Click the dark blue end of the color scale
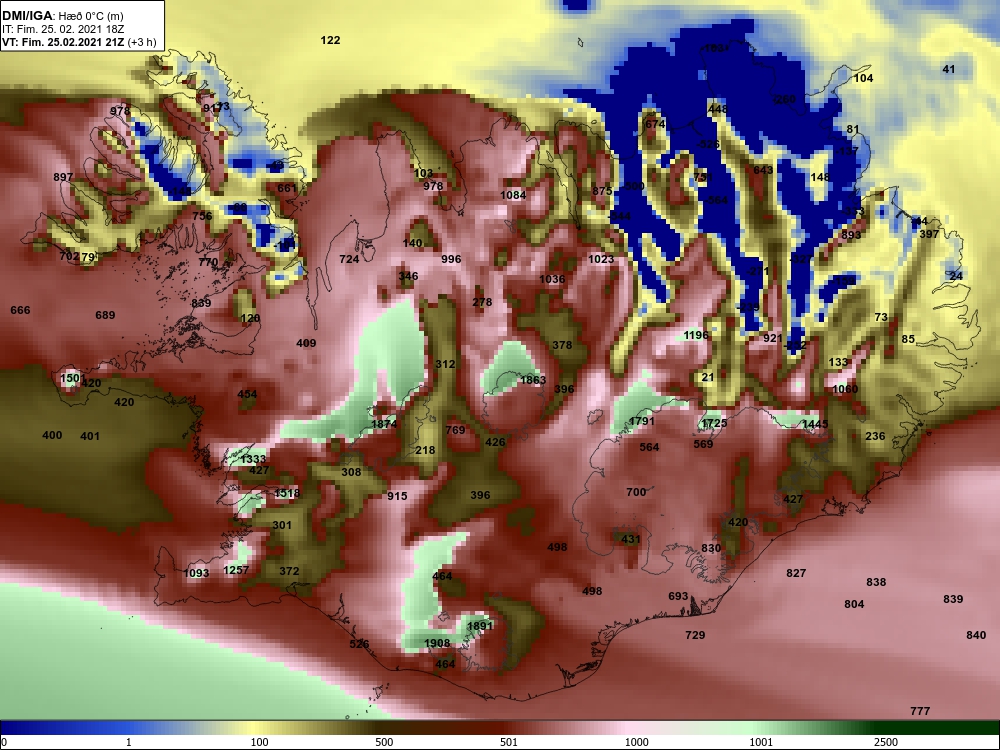The image size is (1000, 750). point(13,728)
